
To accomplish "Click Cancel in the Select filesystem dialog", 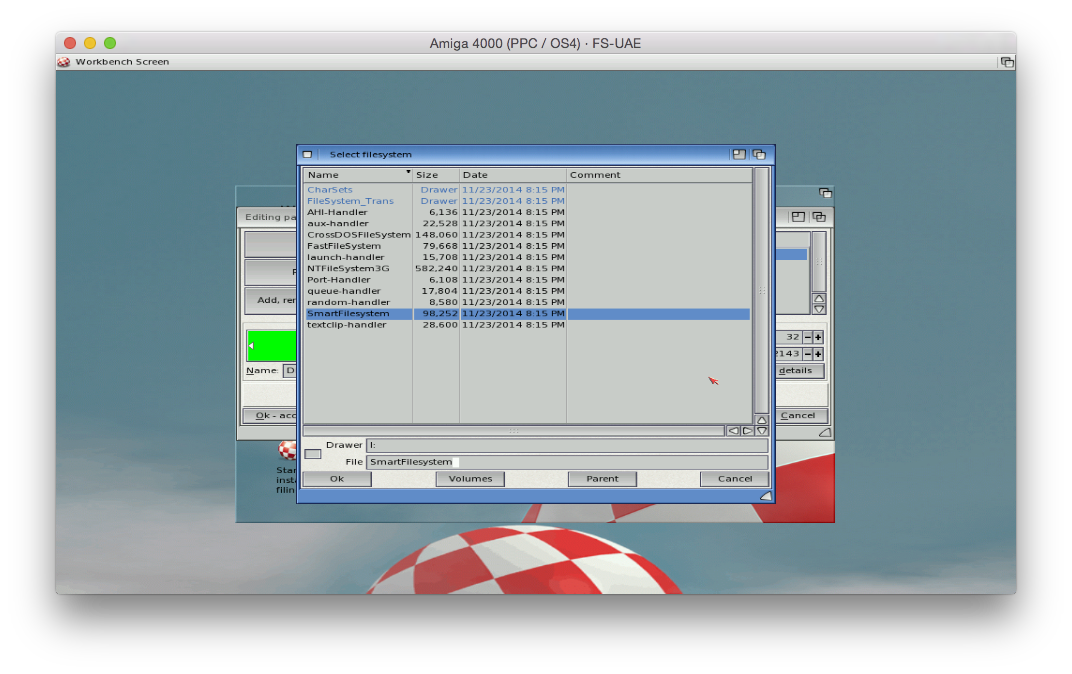I will point(735,479).
